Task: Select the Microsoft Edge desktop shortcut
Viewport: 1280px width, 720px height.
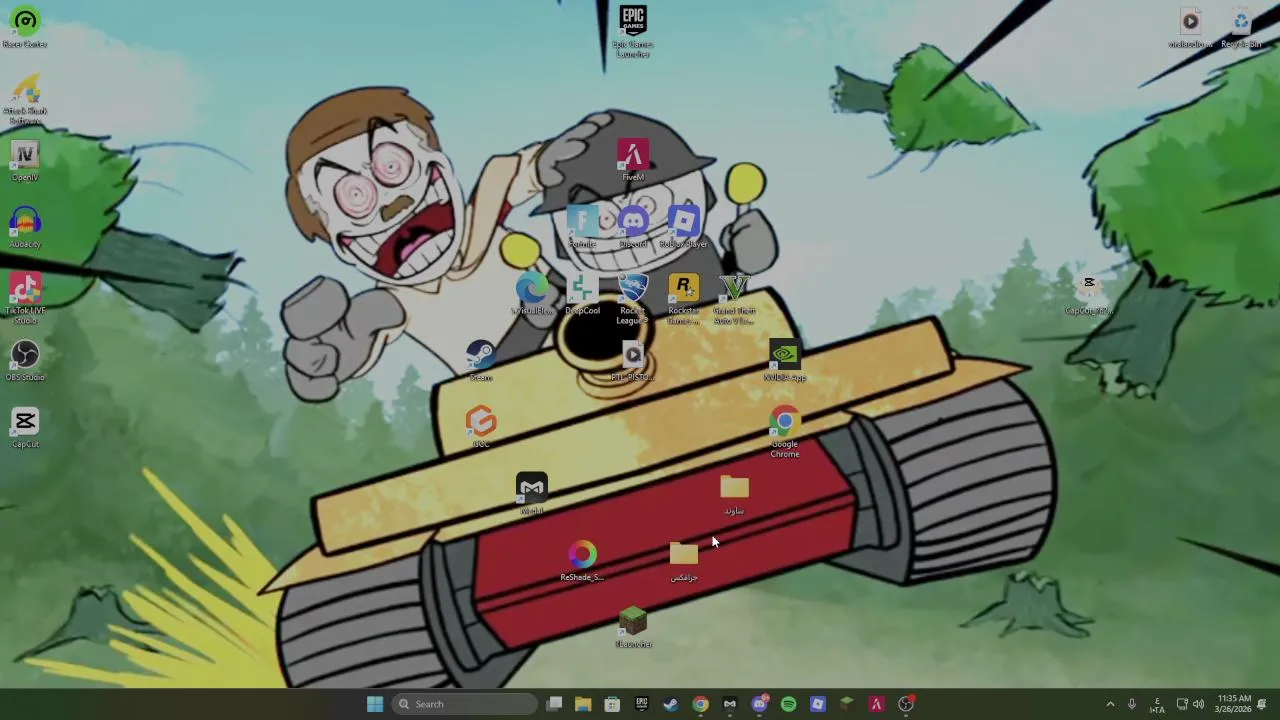Action: pos(531,295)
